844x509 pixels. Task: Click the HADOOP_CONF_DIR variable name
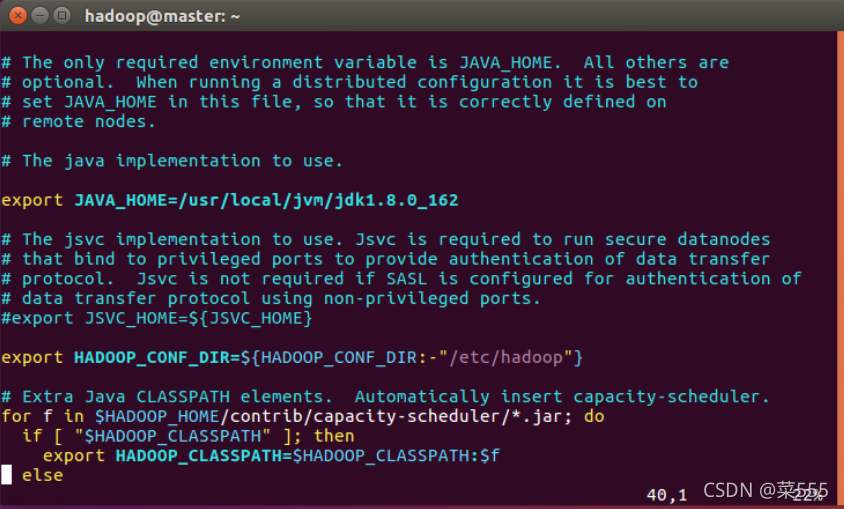pos(152,357)
